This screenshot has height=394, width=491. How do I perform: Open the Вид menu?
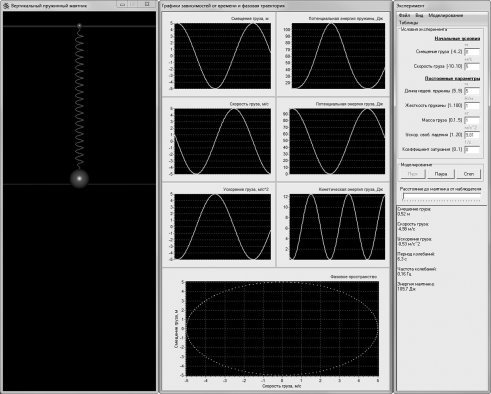tap(419, 15)
